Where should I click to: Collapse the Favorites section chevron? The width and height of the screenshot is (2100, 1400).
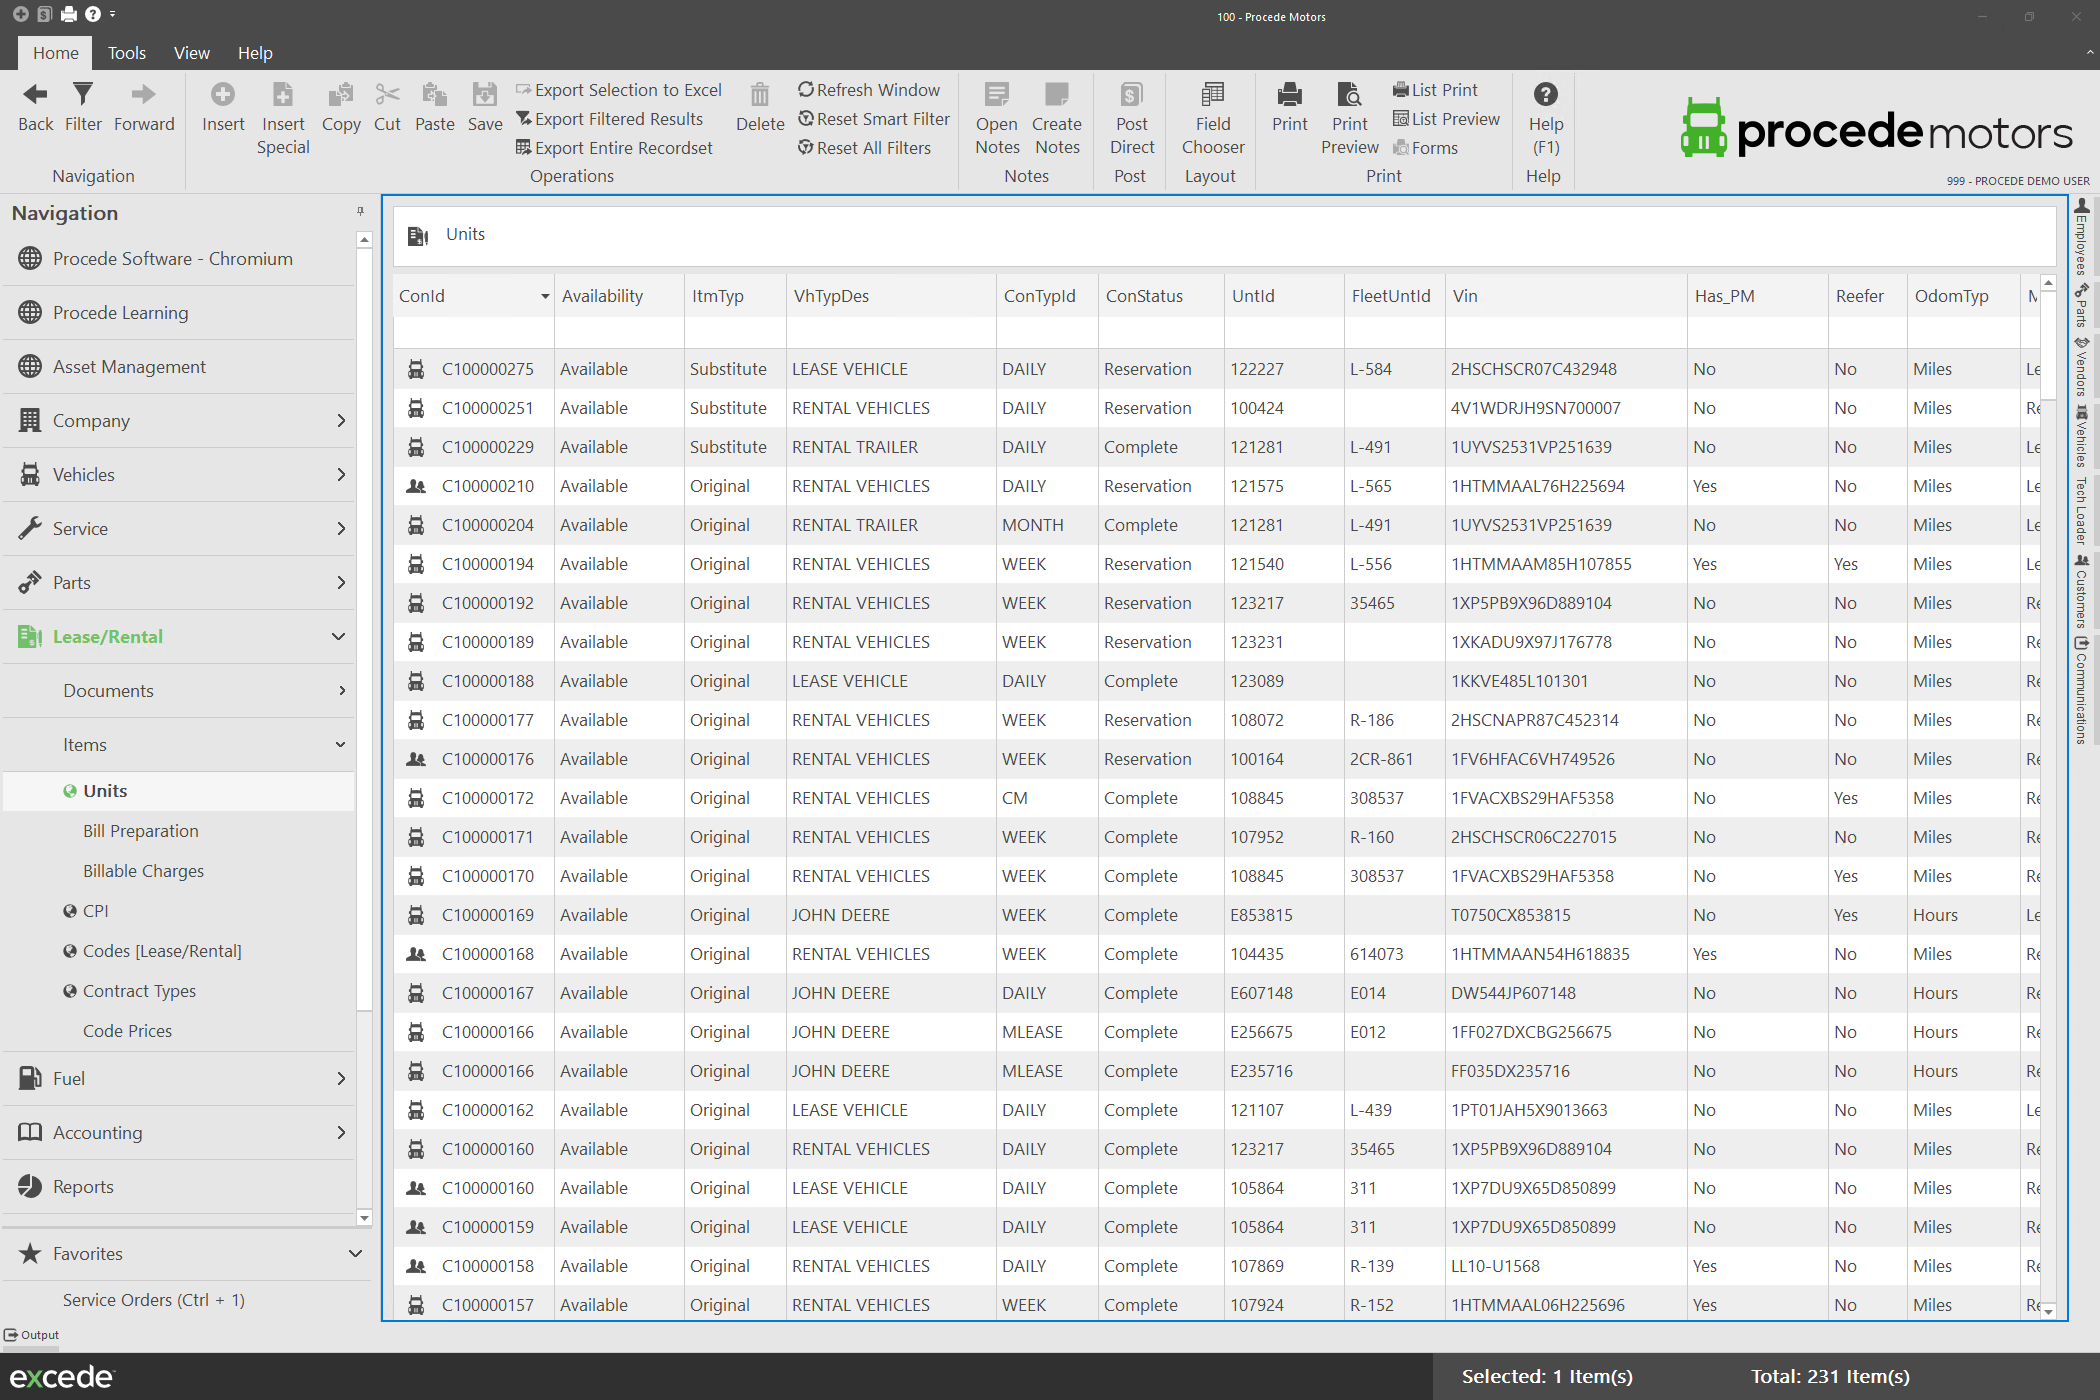[x=355, y=1254]
